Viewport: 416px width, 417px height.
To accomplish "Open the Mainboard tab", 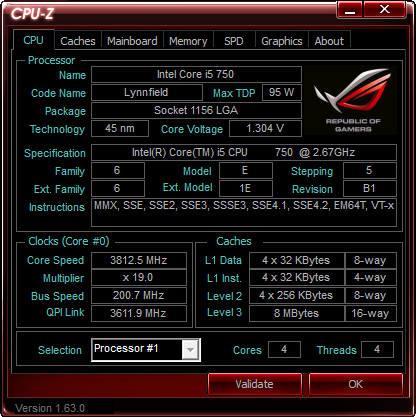I will (132, 41).
